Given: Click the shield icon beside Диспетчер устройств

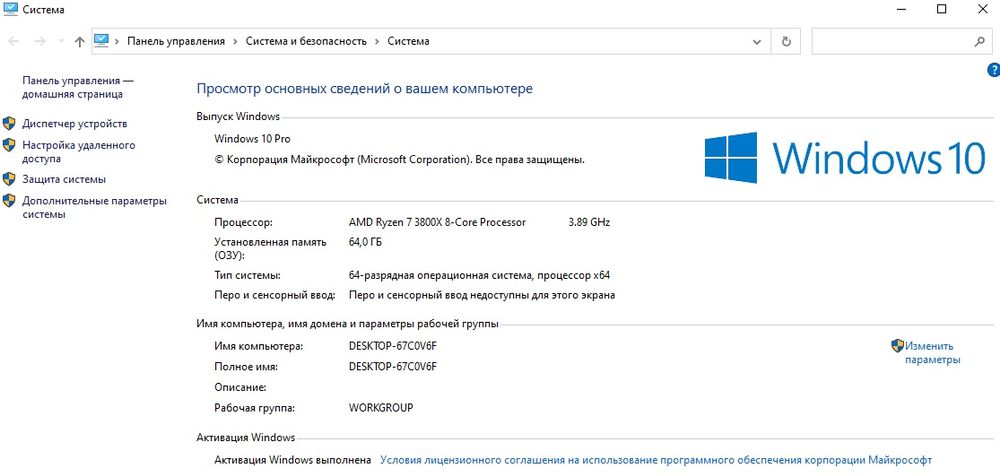Looking at the screenshot, I should tap(9, 124).
